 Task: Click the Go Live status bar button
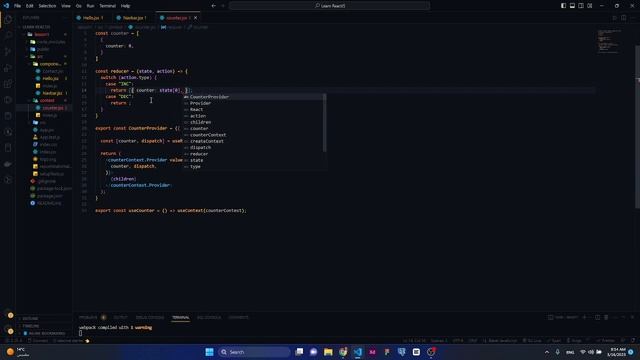[532, 340]
